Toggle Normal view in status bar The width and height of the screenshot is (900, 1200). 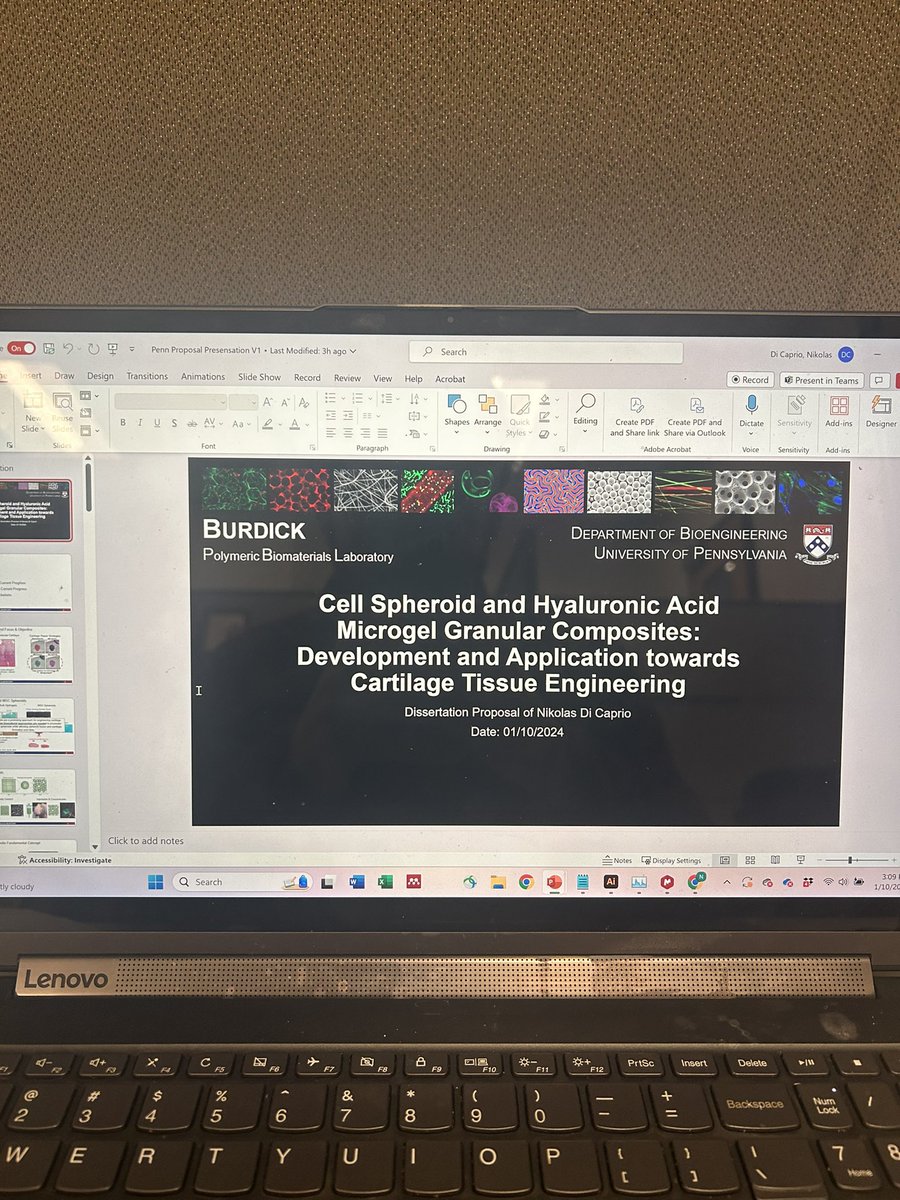(x=724, y=860)
